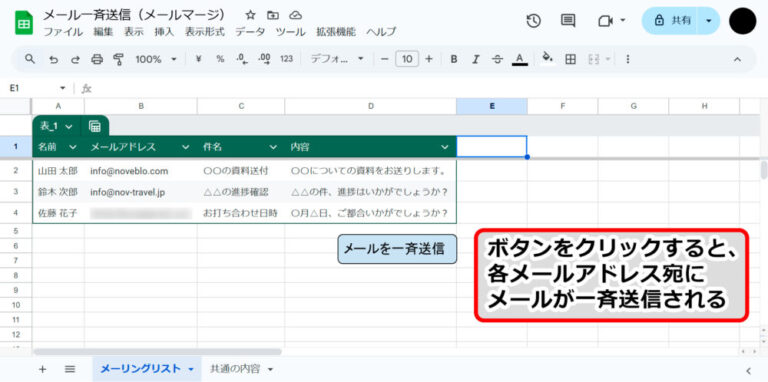Click the undo arrow icon
The height and width of the screenshot is (382, 768).
[53, 59]
